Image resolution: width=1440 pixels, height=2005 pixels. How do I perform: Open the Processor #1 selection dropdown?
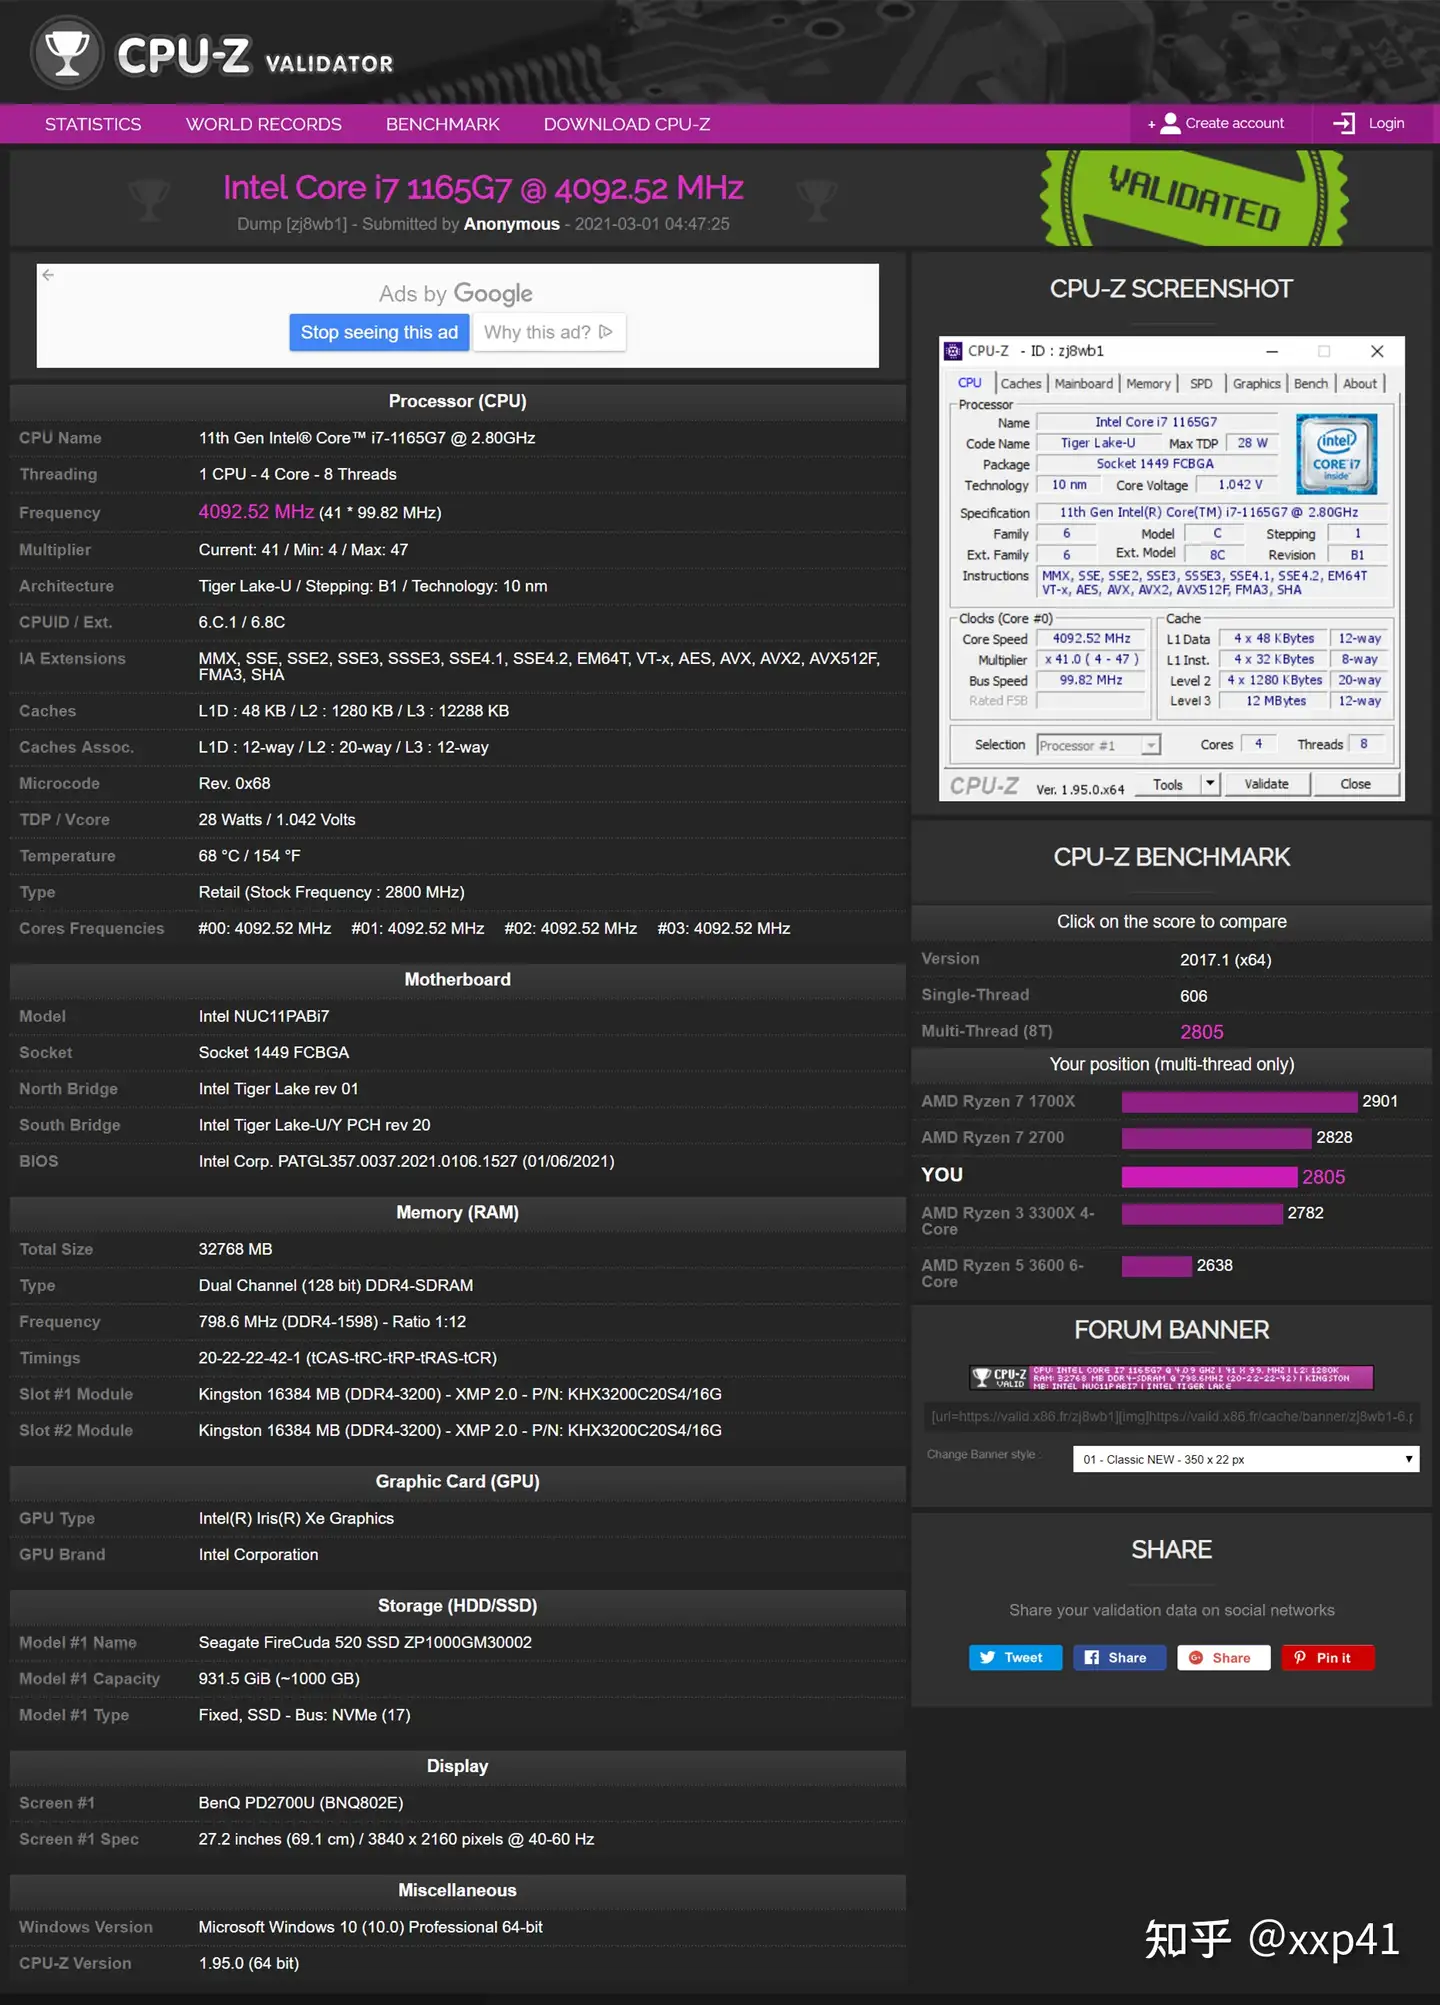click(x=1098, y=745)
